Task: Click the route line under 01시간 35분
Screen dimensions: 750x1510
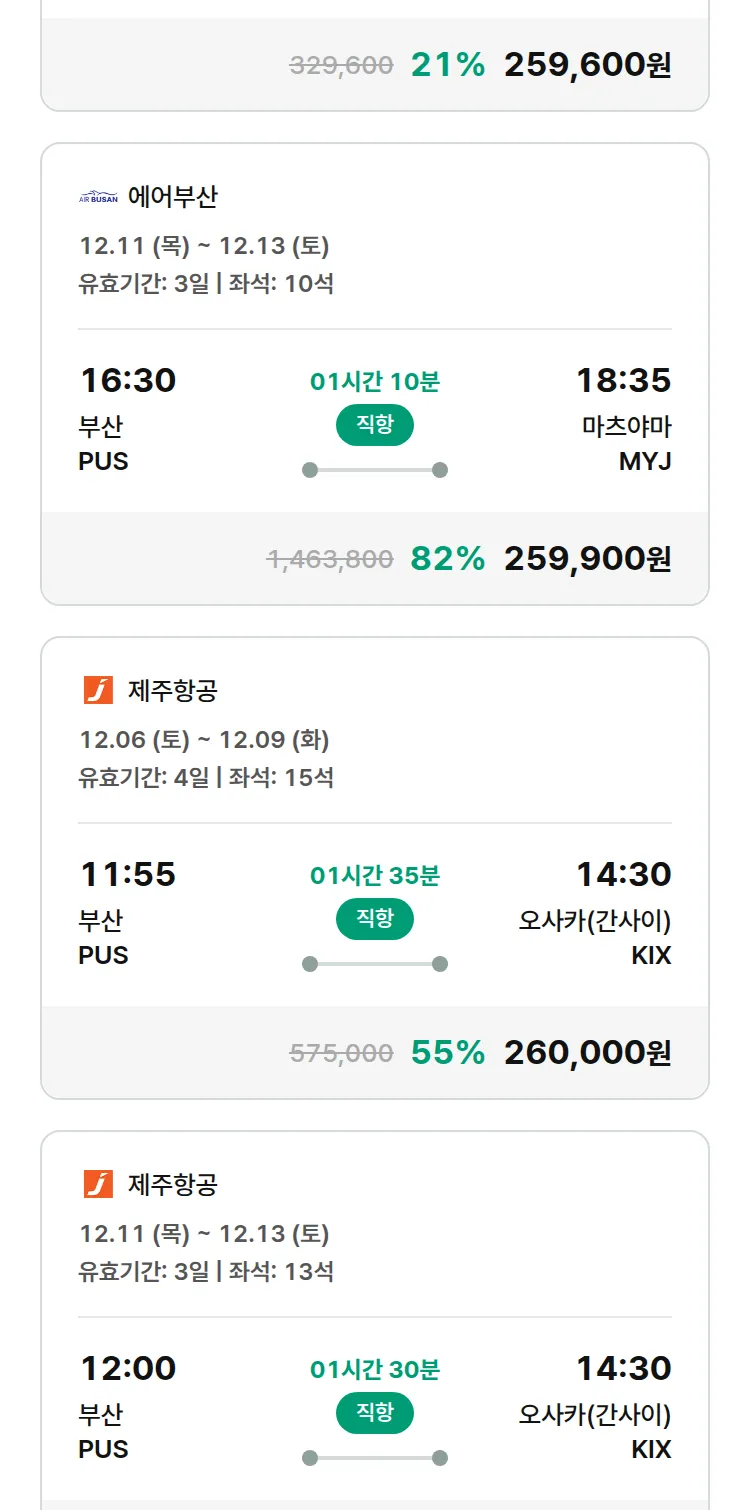Action: (374, 964)
